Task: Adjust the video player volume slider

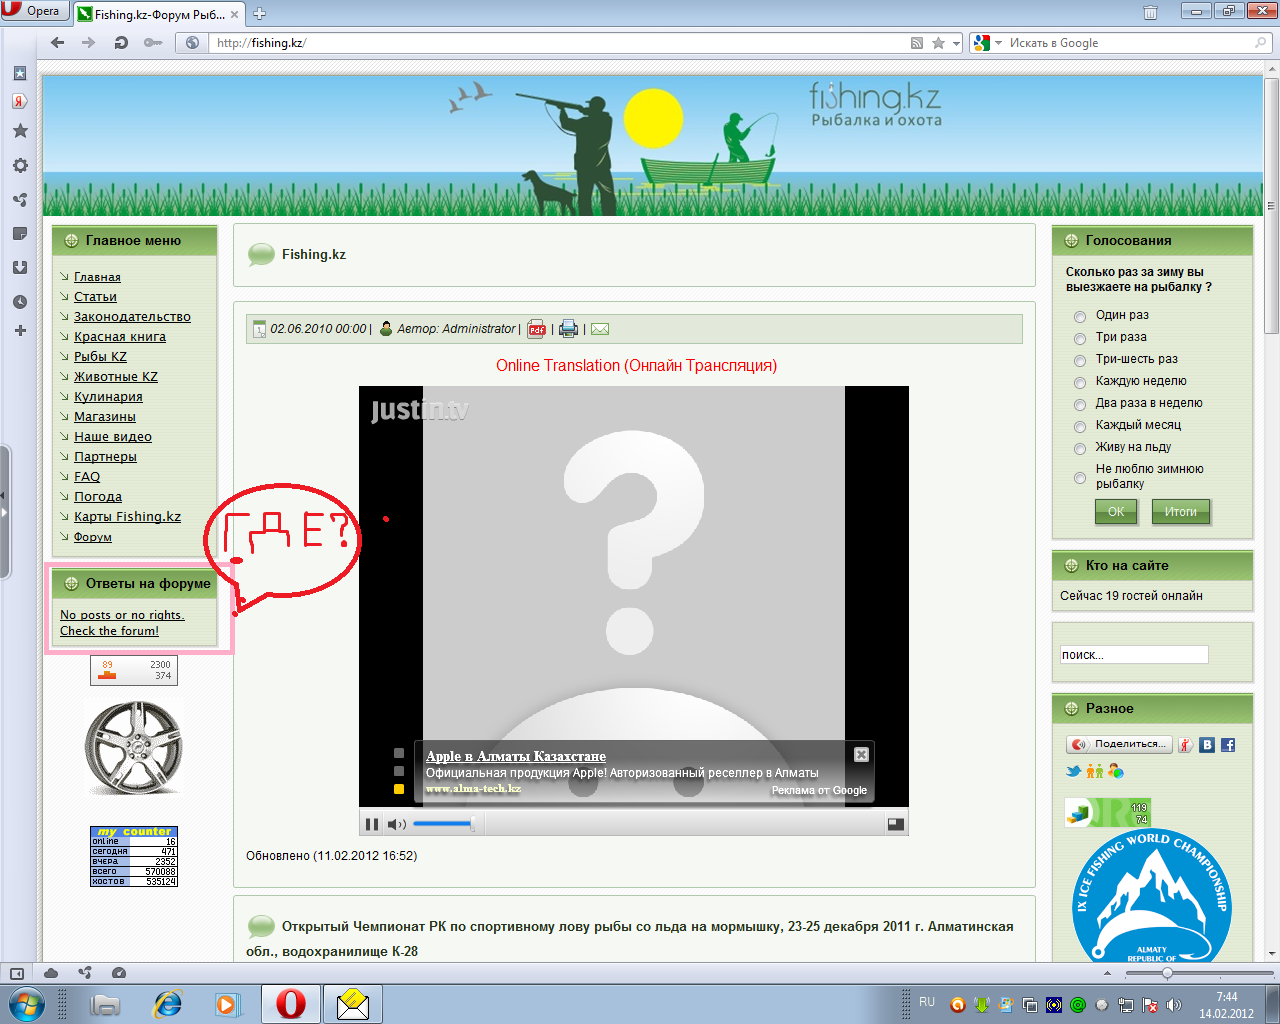Action: 443,824
